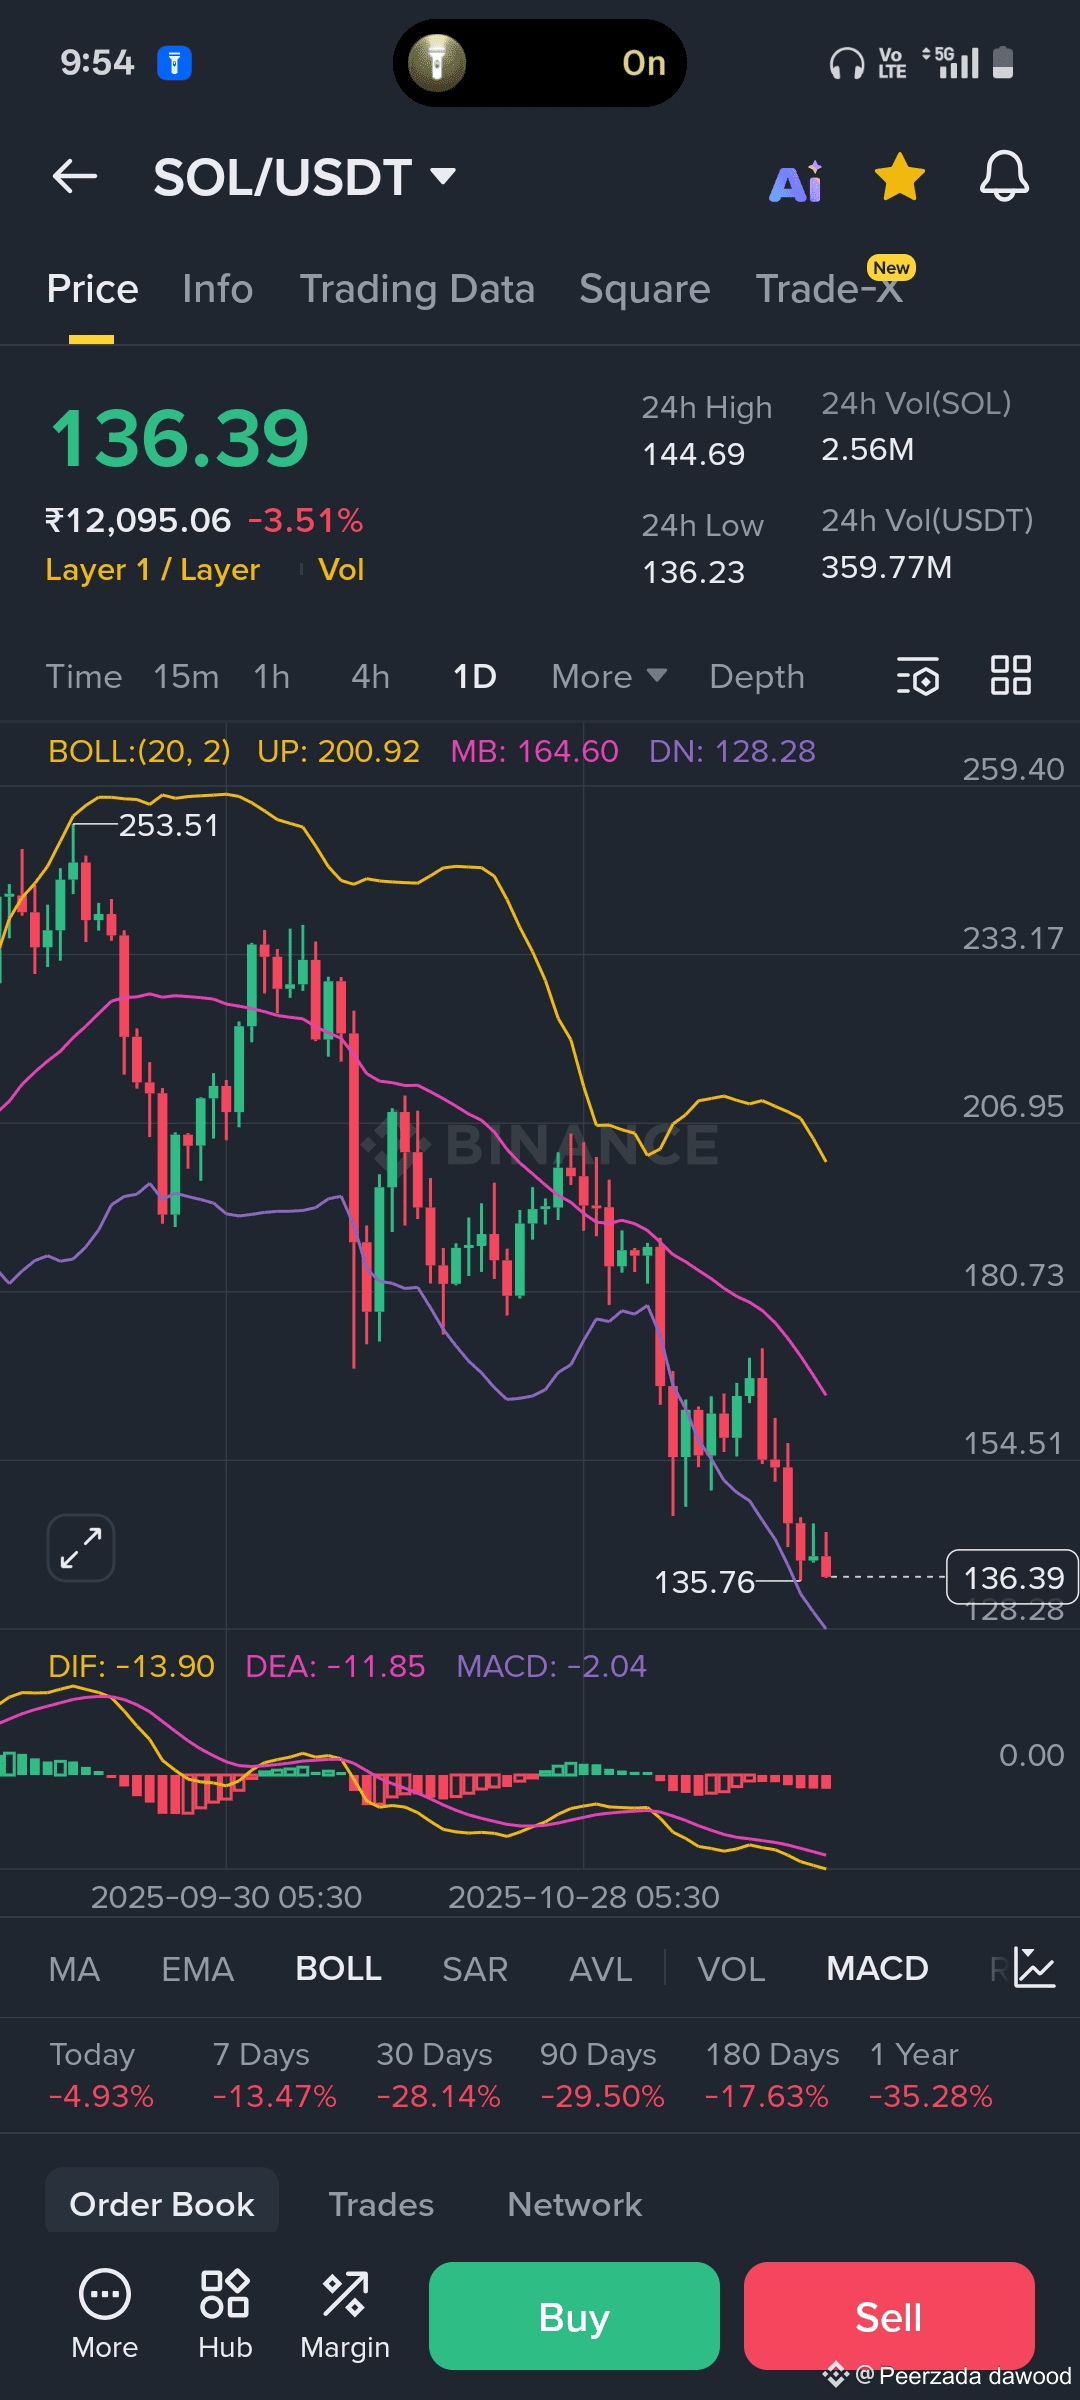This screenshot has height=2400, width=1080.
Task: Toggle the BOLL indicator
Action: point(338,1969)
